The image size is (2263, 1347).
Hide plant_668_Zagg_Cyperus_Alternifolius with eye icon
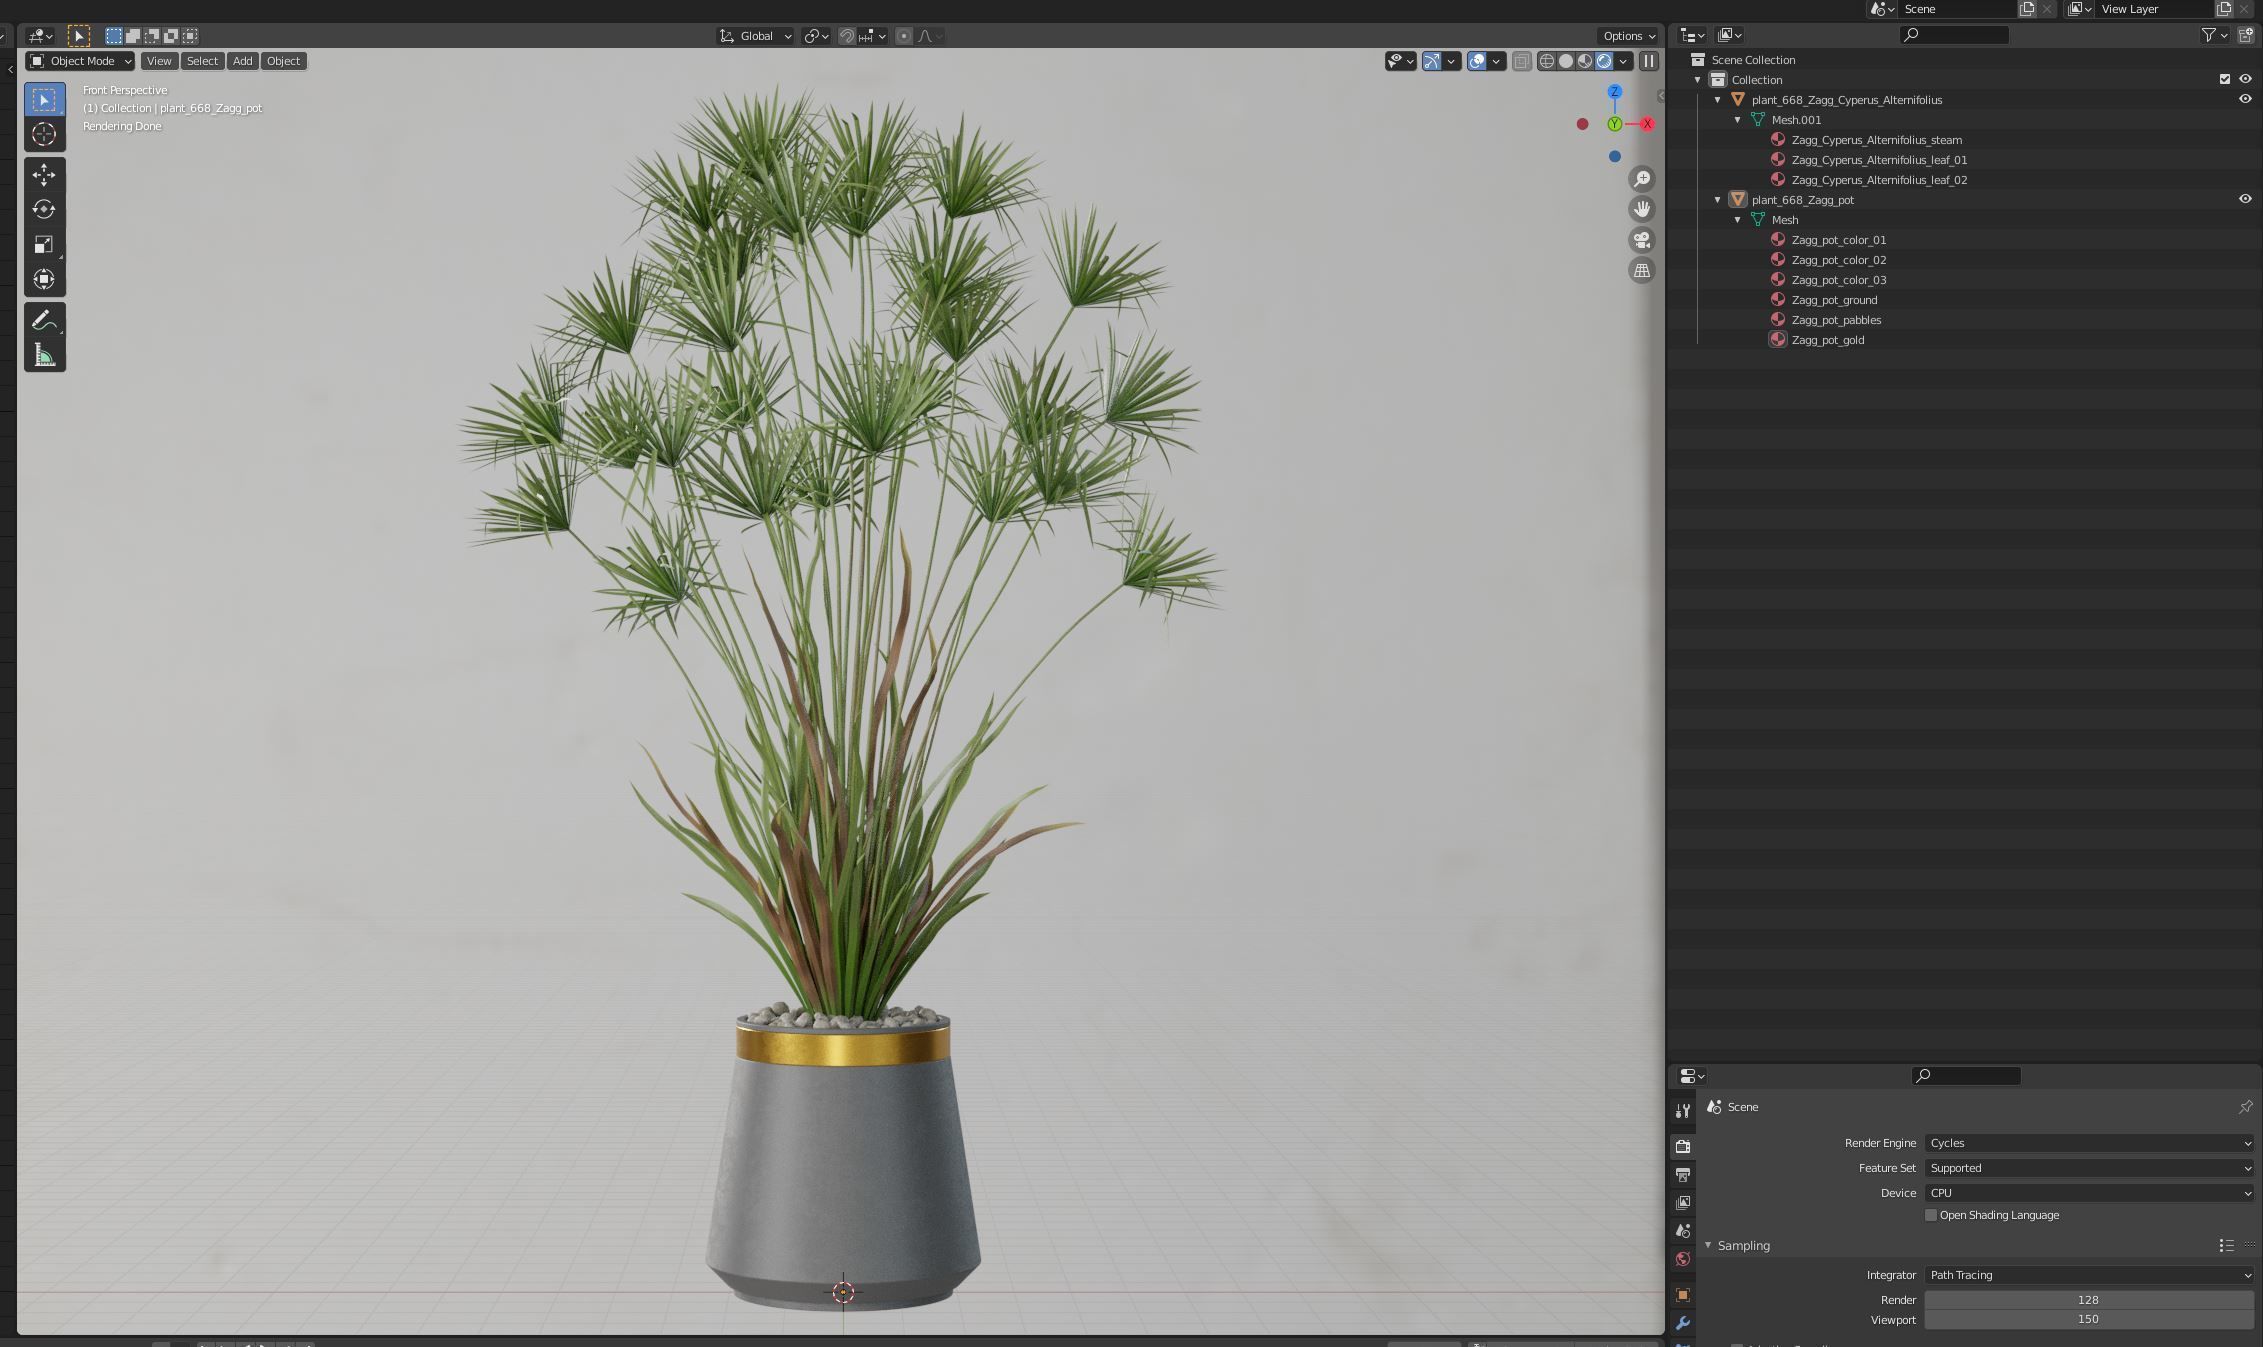click(2245, 99)
